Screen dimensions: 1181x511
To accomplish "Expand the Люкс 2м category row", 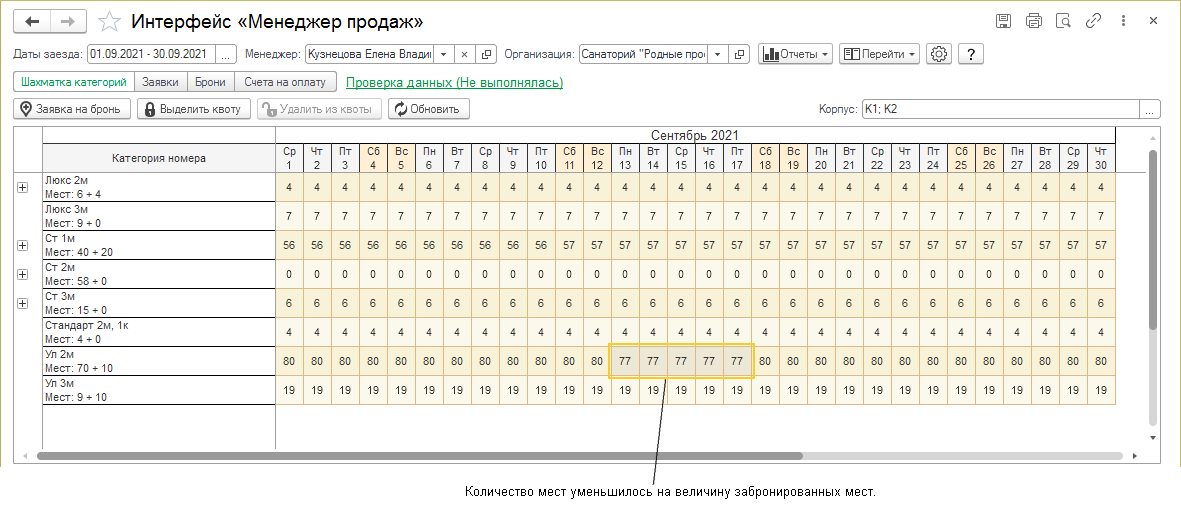I will pyautogui.click(x=22, y=188).
